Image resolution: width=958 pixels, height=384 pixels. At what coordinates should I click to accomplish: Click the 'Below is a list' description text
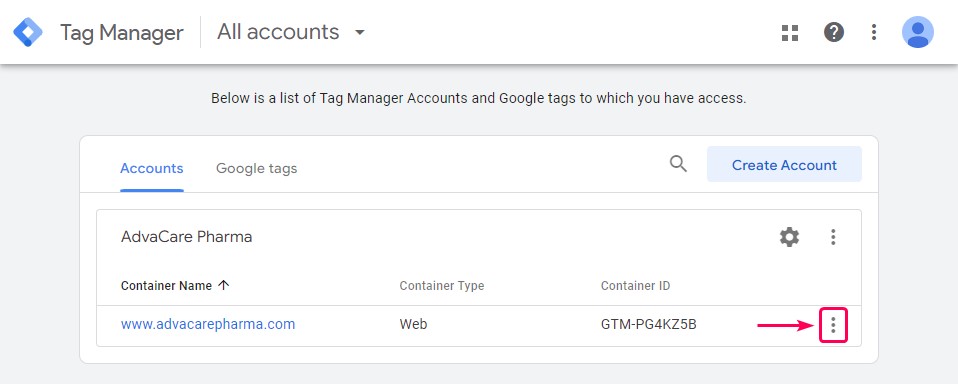[x=478, y=98]
